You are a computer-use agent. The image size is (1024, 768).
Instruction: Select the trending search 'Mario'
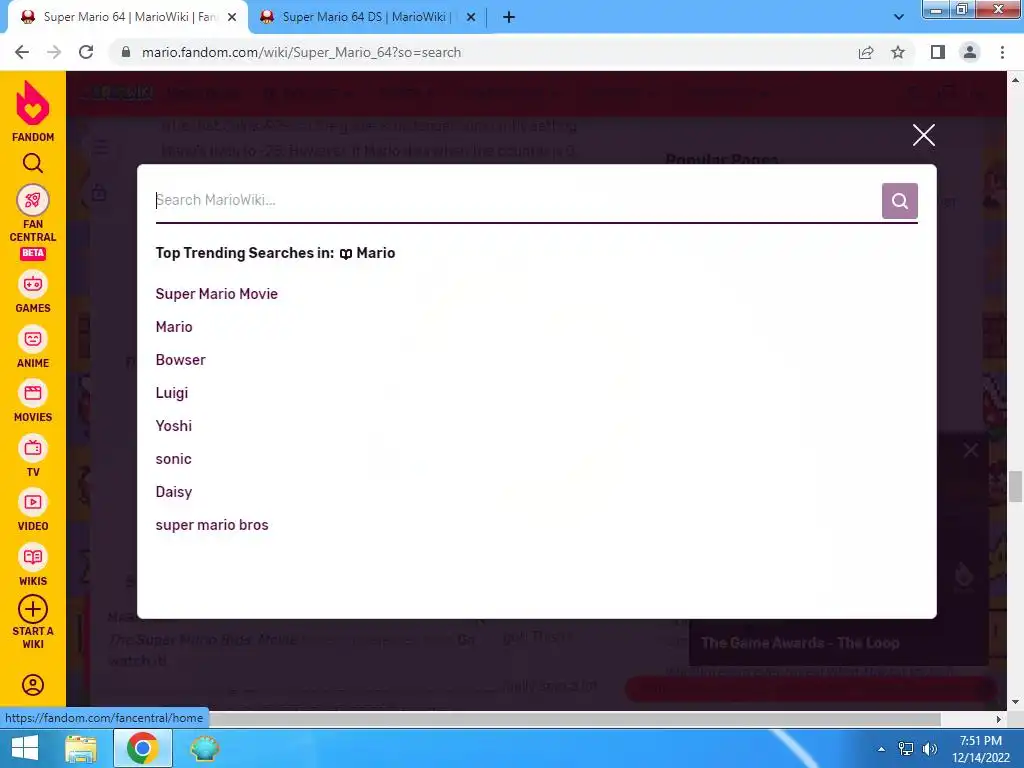coord(174,327)
